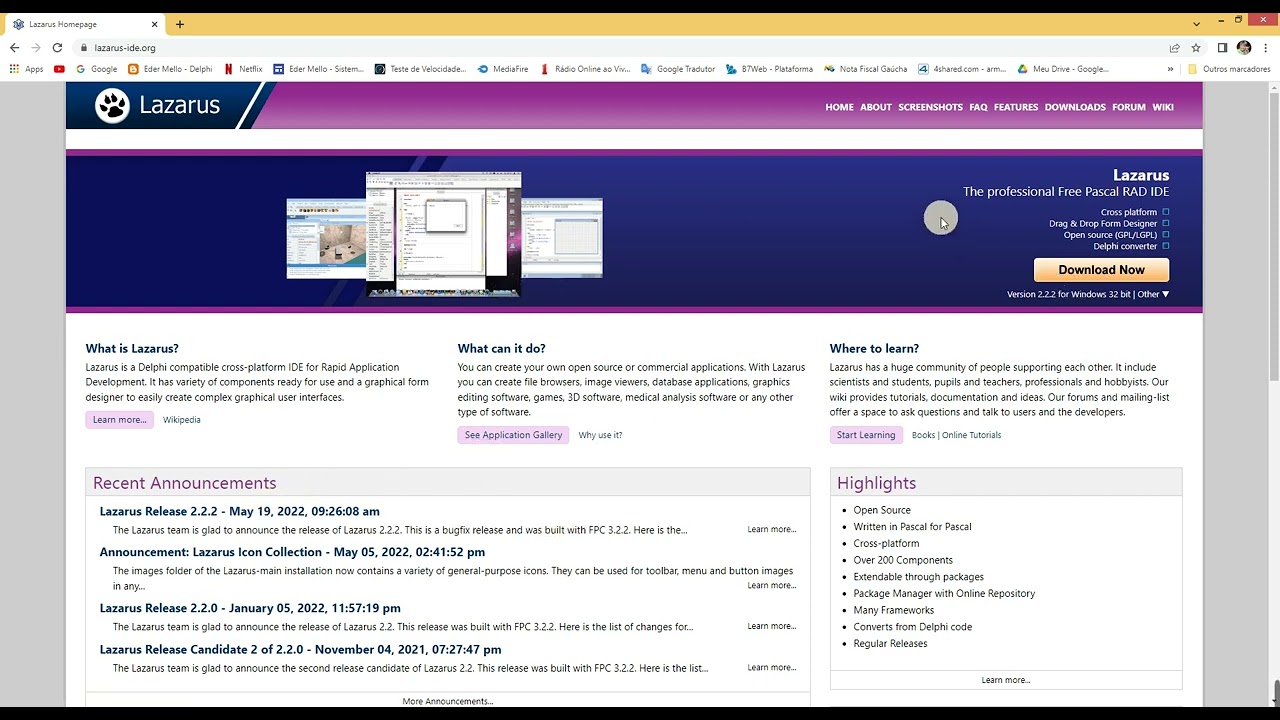Select the Lazarus Homepage tab
Viewport: 1280px width, 720px height.
tap(85, 24)
